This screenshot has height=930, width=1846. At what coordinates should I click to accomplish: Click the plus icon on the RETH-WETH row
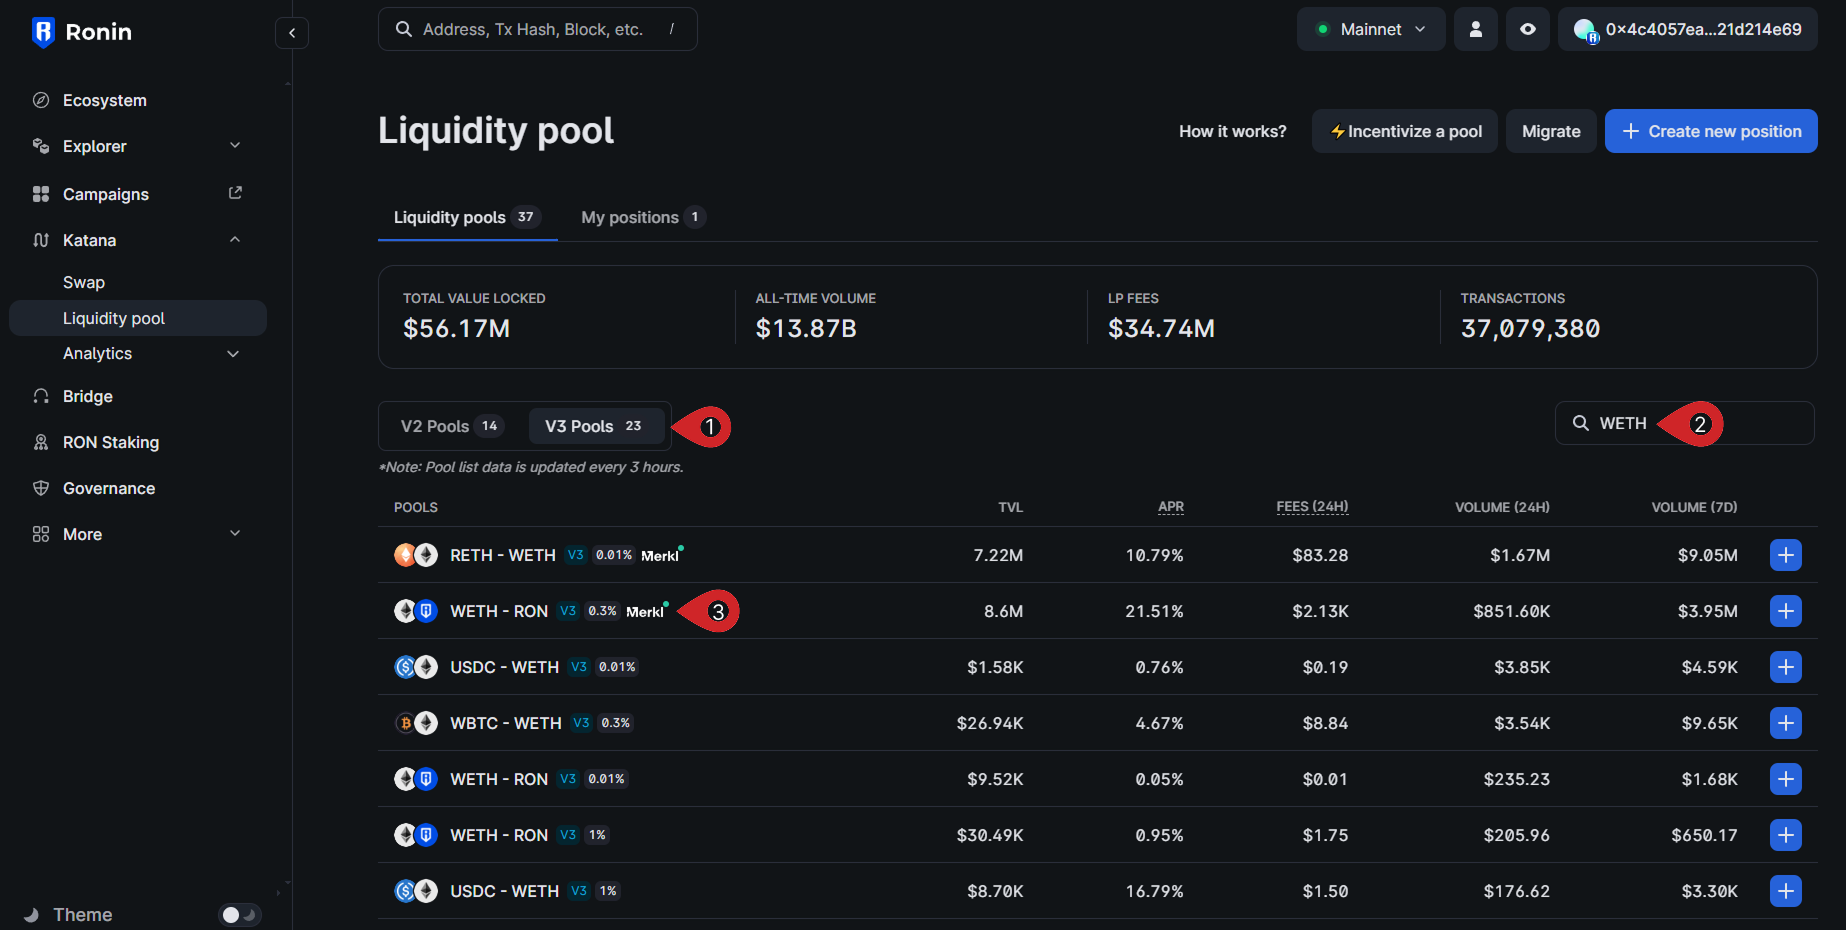(x=1786, y=555)
